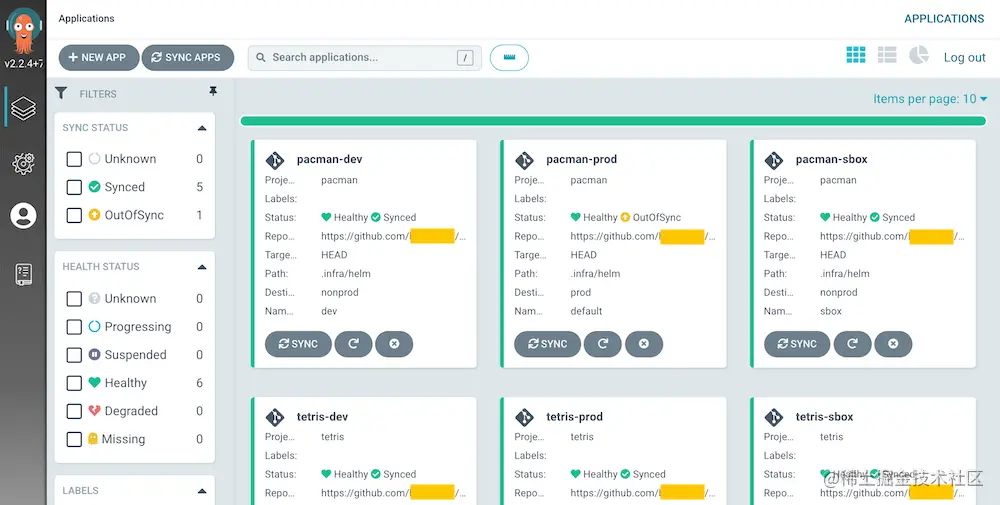1000x505 pixels.
Task: Collapse the Health Status section
Action: (202, 267)
